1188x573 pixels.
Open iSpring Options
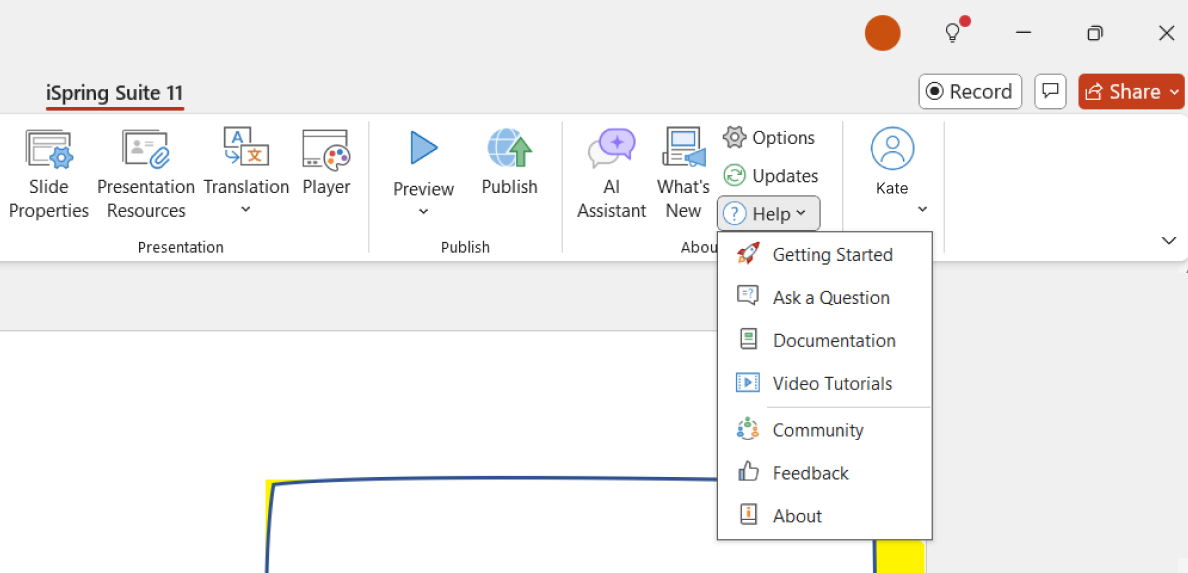pyautogui.click(x=769, y=137)
